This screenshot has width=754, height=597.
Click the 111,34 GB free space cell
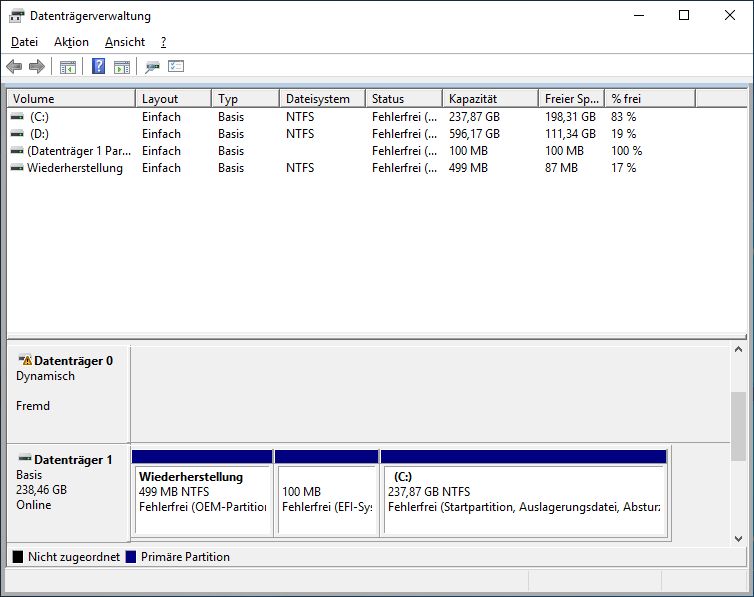point(570,134)
